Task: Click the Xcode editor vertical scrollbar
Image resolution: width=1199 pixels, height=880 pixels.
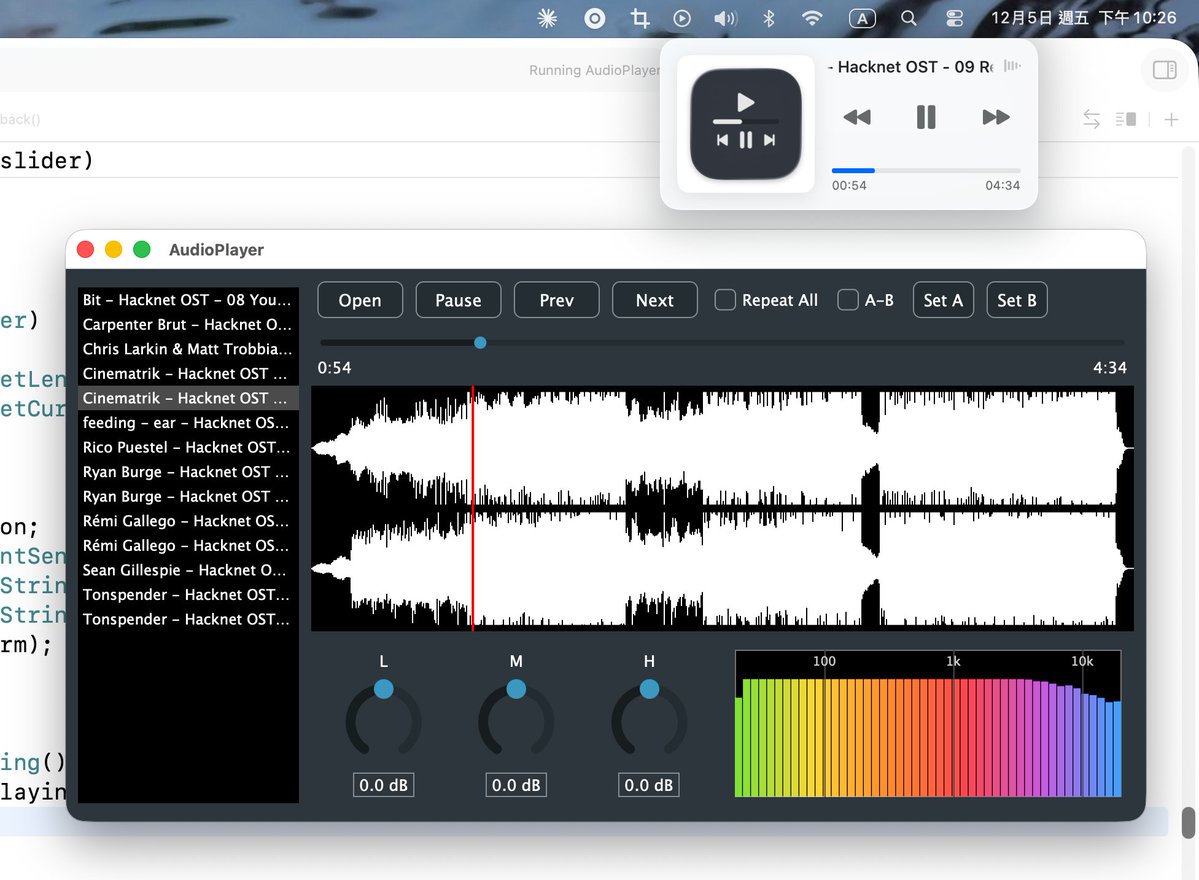Action: pyautogui.click(x=1188, y=823)
